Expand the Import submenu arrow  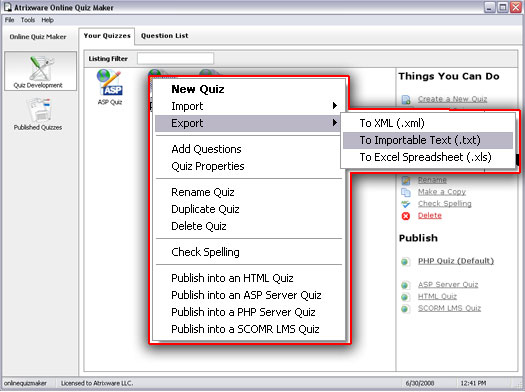334,106
